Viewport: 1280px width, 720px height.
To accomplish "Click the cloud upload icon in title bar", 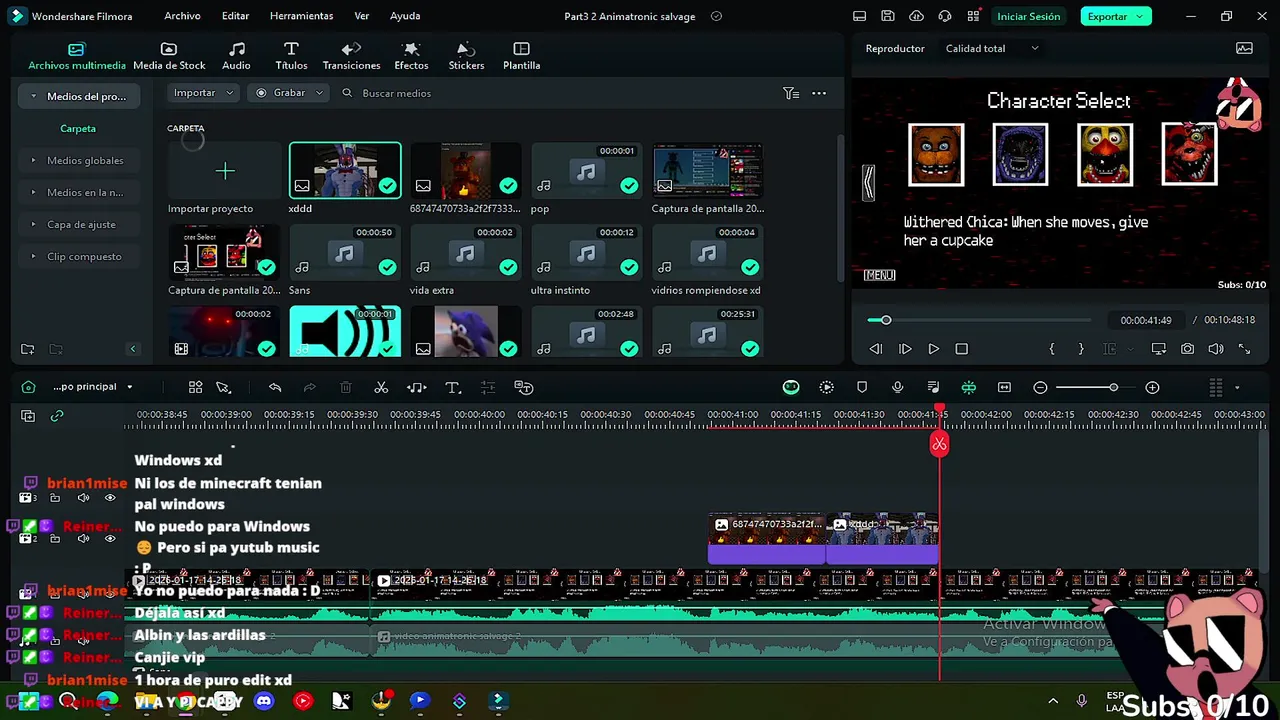I will point(916,16).
